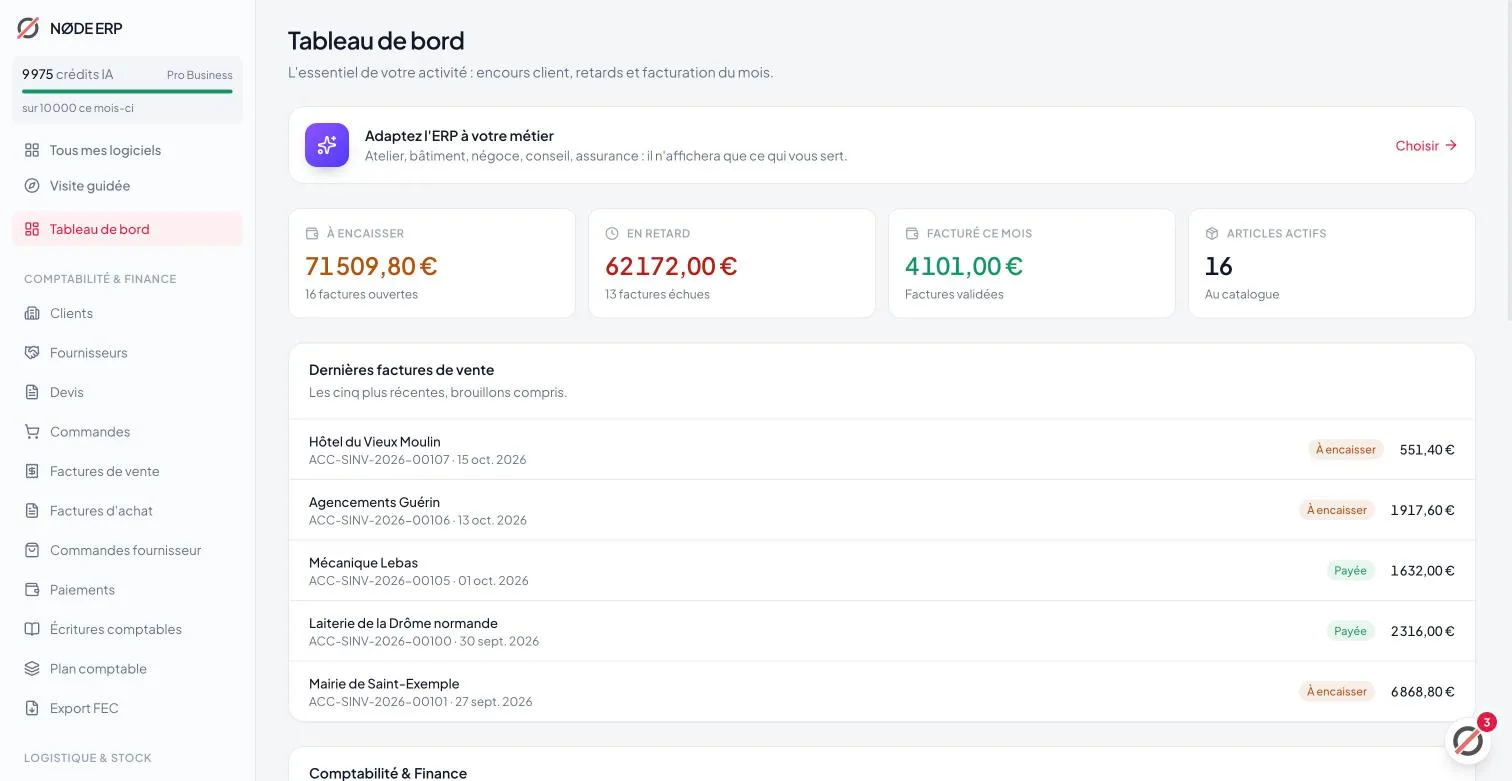Open Écritures comptables page
Viewport: 1512px width, 781px height.
127,629
